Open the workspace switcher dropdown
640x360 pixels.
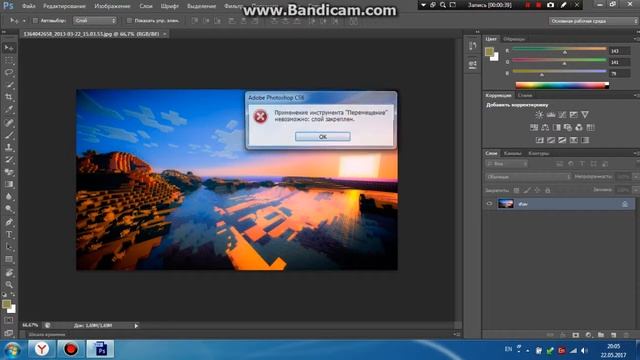click(593, 21)
